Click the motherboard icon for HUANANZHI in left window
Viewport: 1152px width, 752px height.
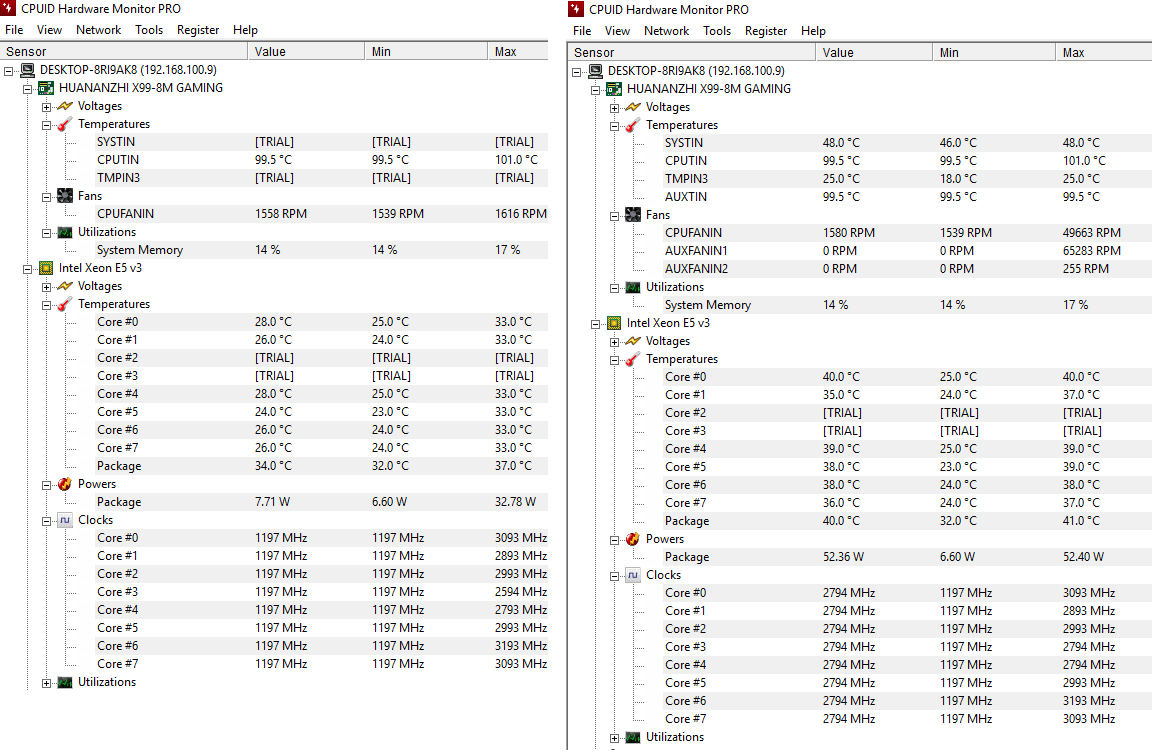[x=46, y=88]
